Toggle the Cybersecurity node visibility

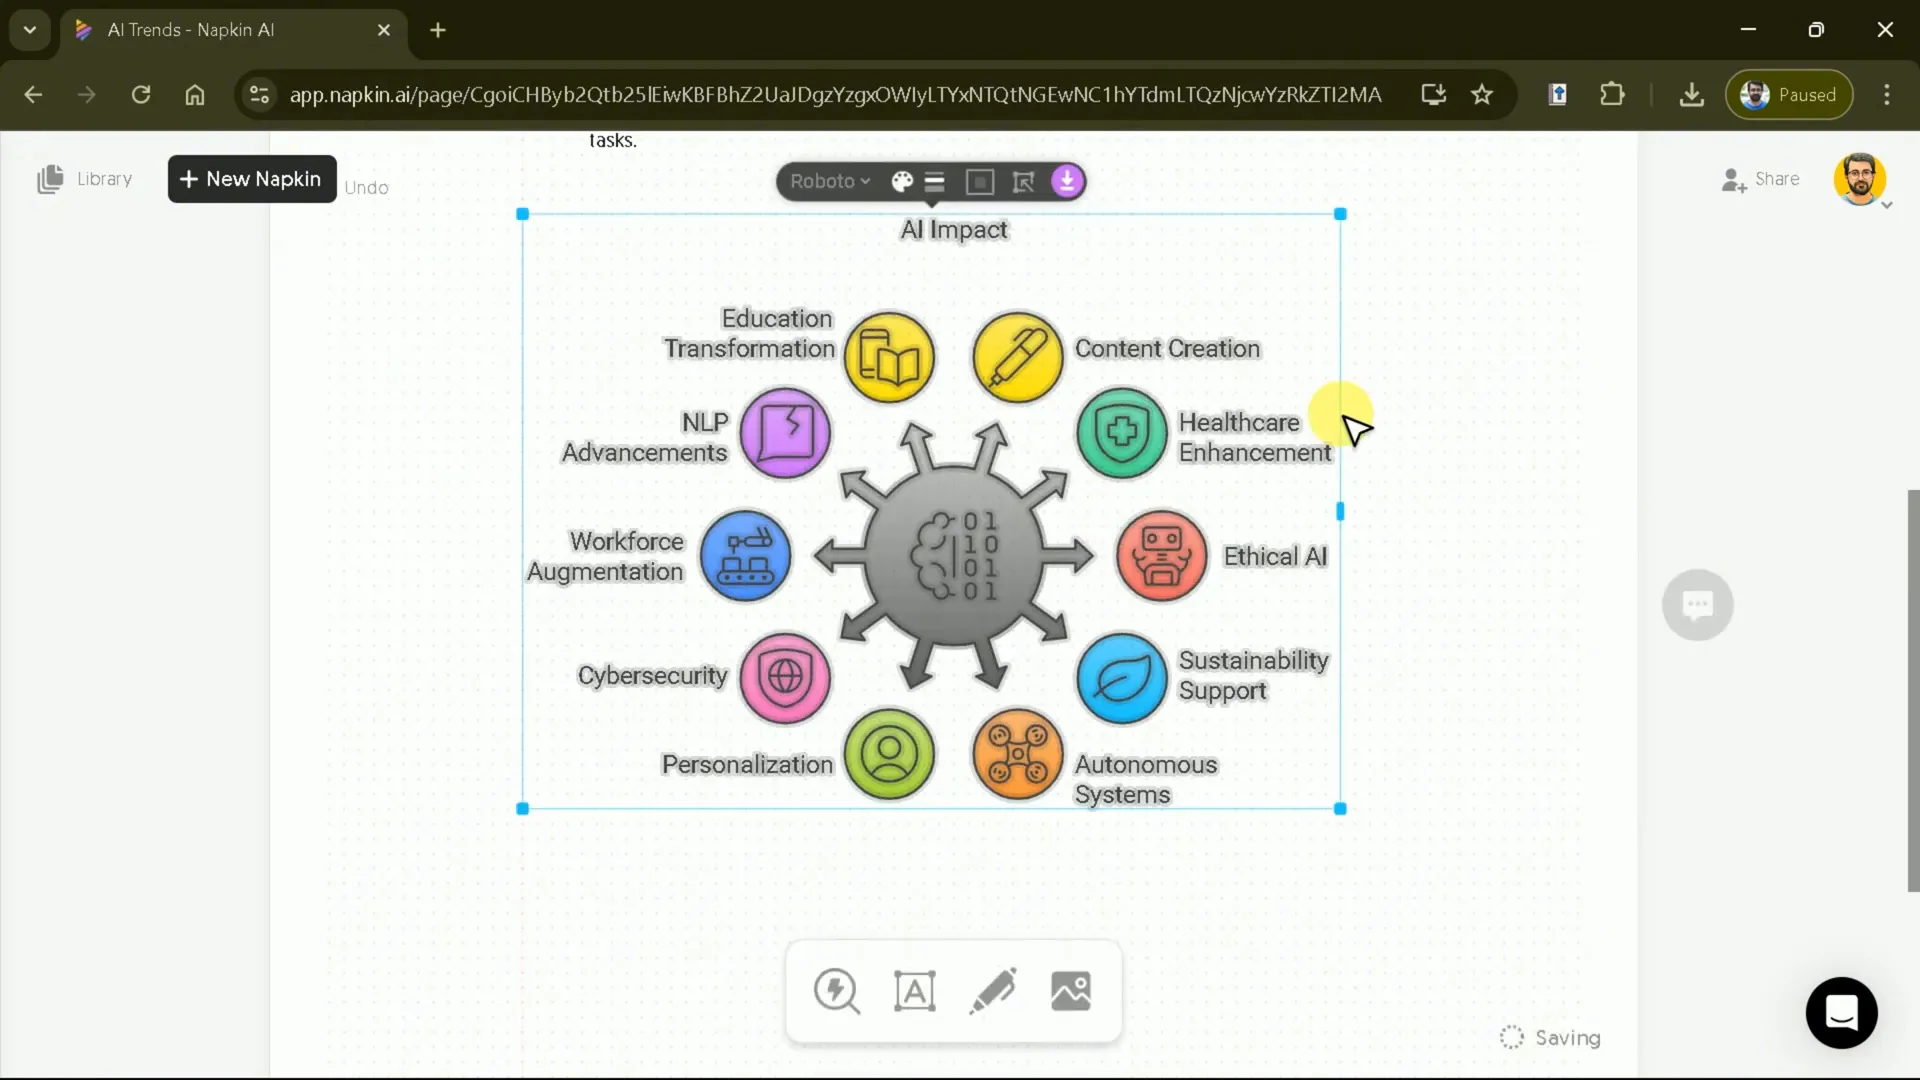pyautogui.click(x=786, y=676)
